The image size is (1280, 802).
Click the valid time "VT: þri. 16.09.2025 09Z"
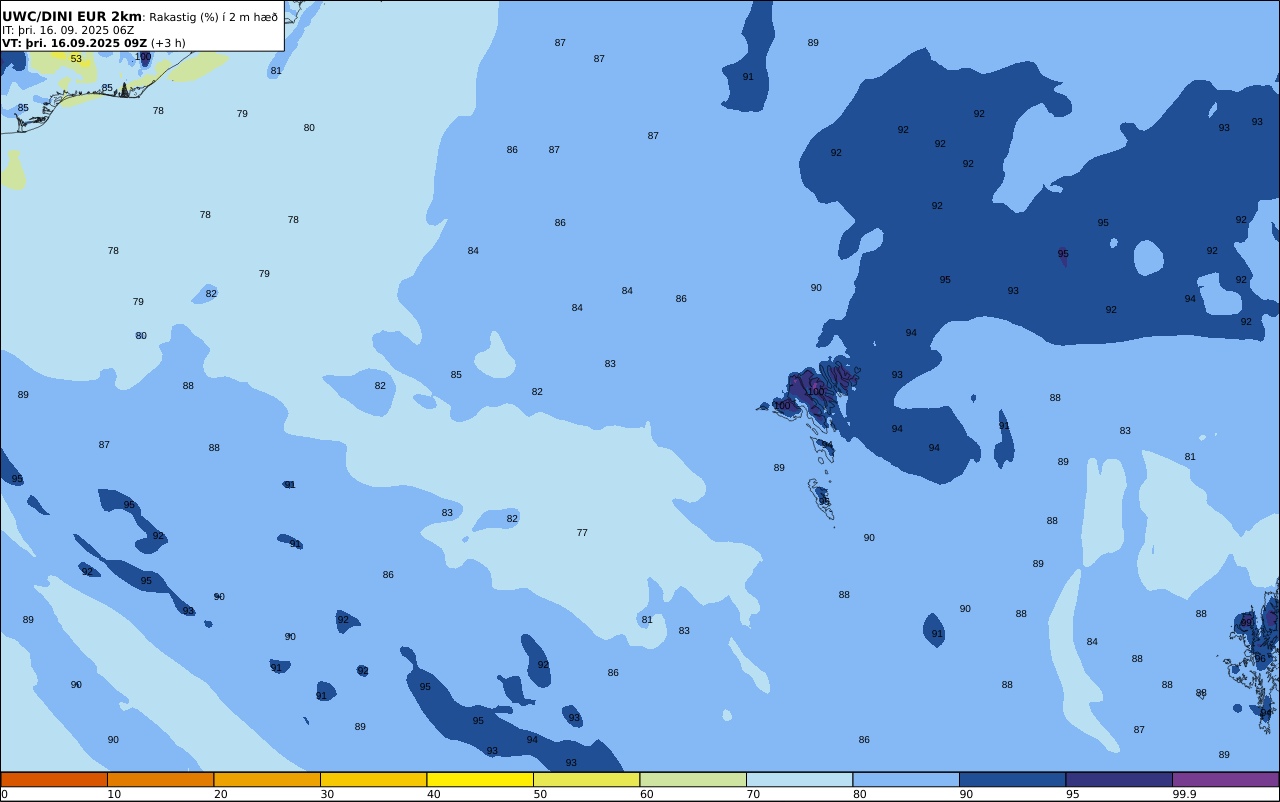pyautogui.click(x=75, y=43)
